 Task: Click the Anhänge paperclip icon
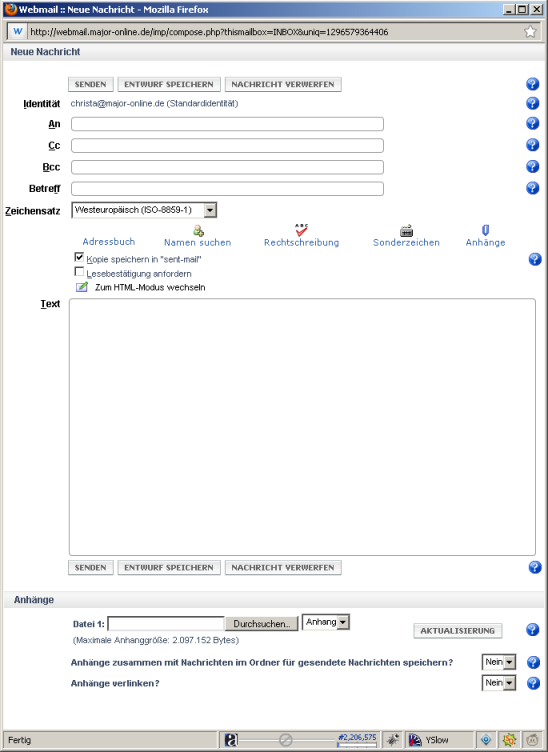[x=485, y=230]
